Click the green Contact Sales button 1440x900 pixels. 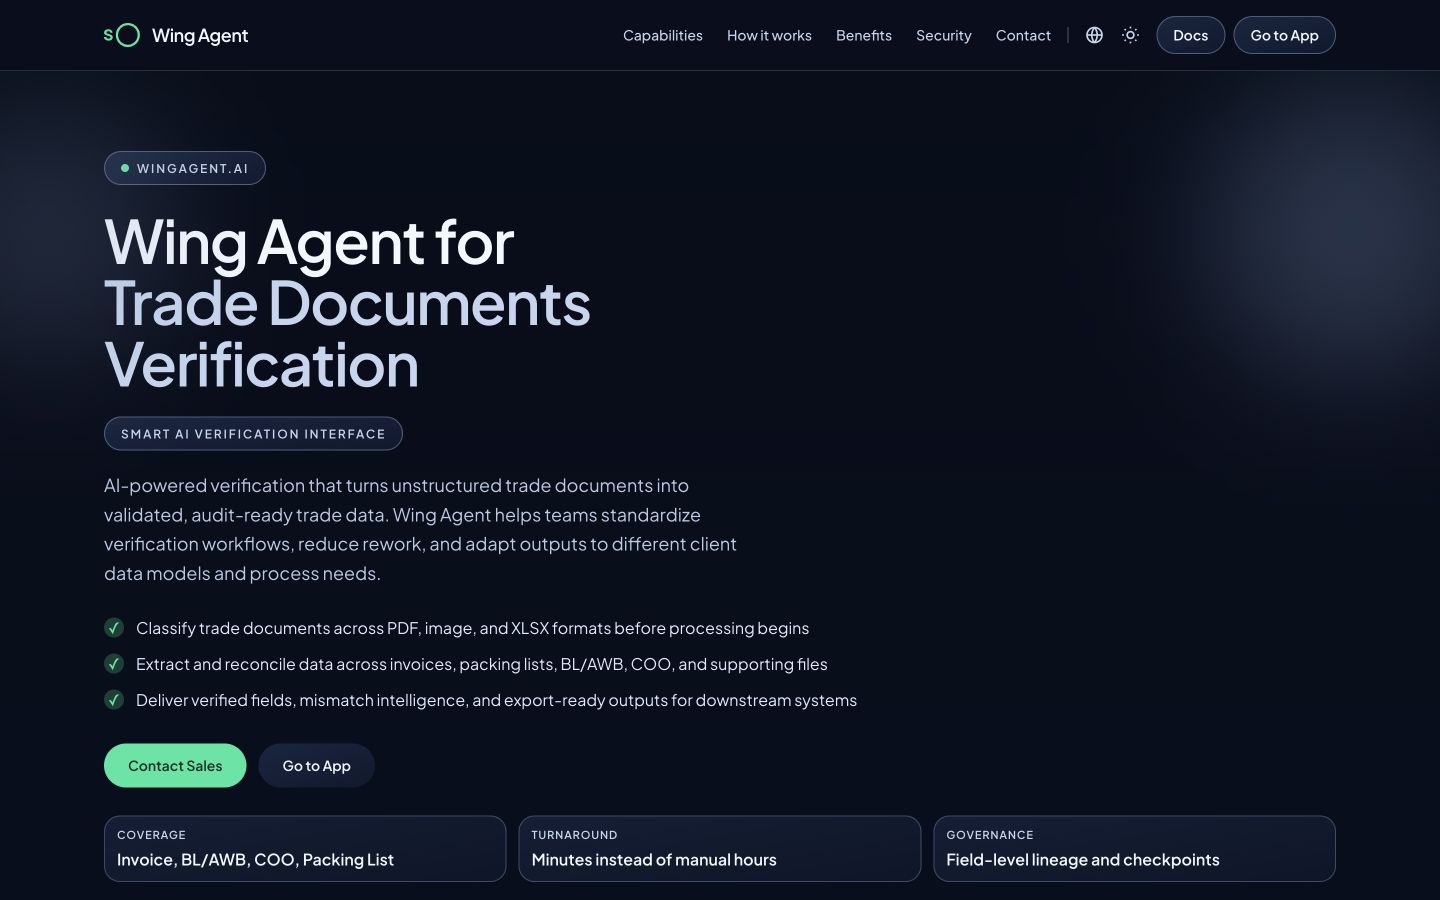coord(175,766)
